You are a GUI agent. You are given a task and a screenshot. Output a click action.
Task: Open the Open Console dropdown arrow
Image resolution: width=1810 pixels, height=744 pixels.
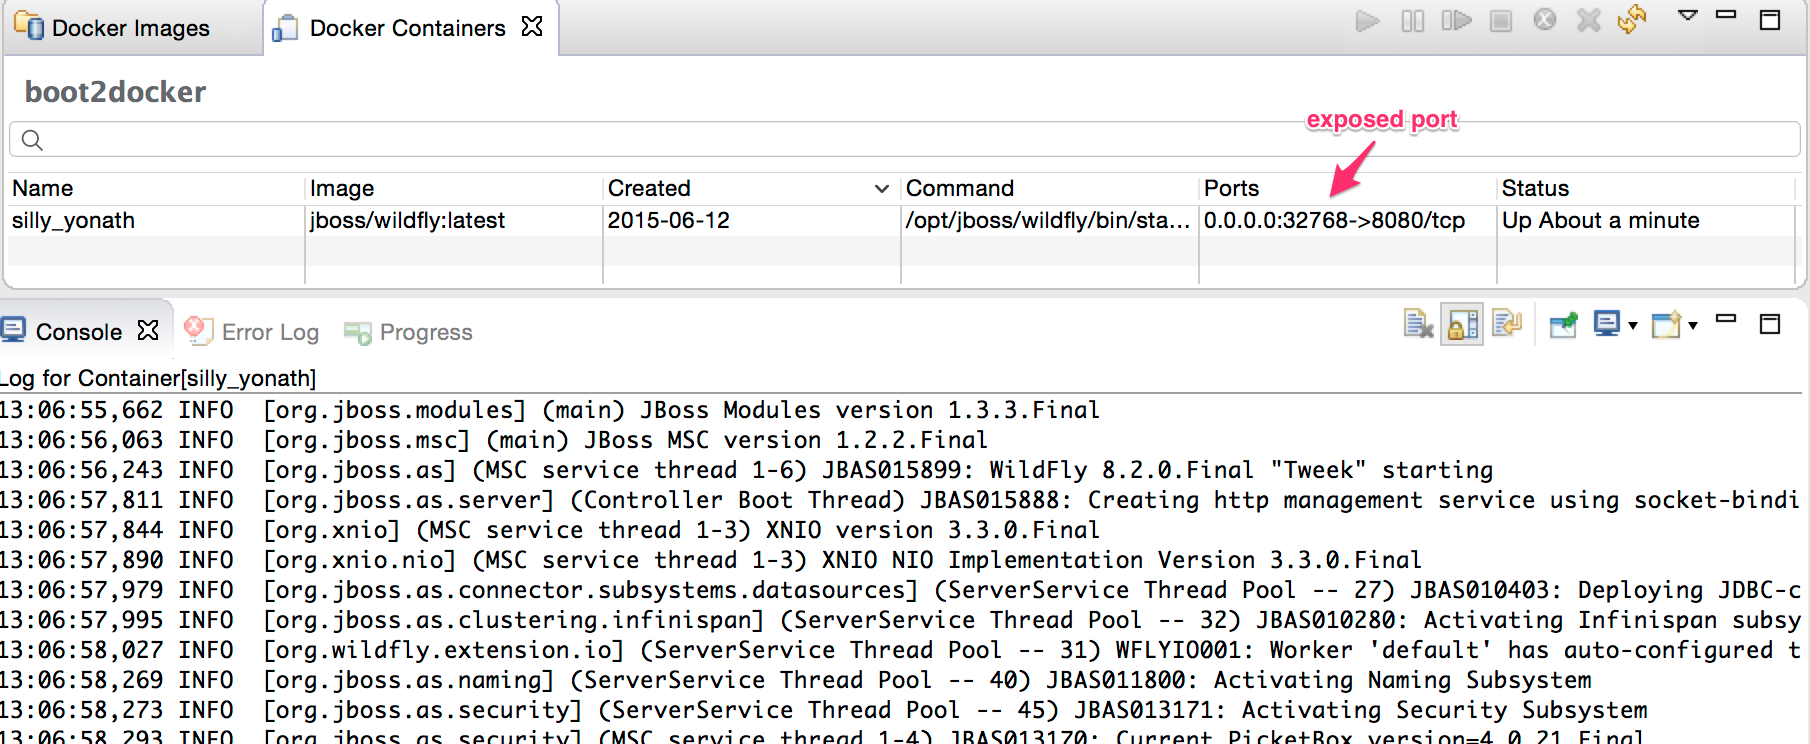coord(1693,325)
